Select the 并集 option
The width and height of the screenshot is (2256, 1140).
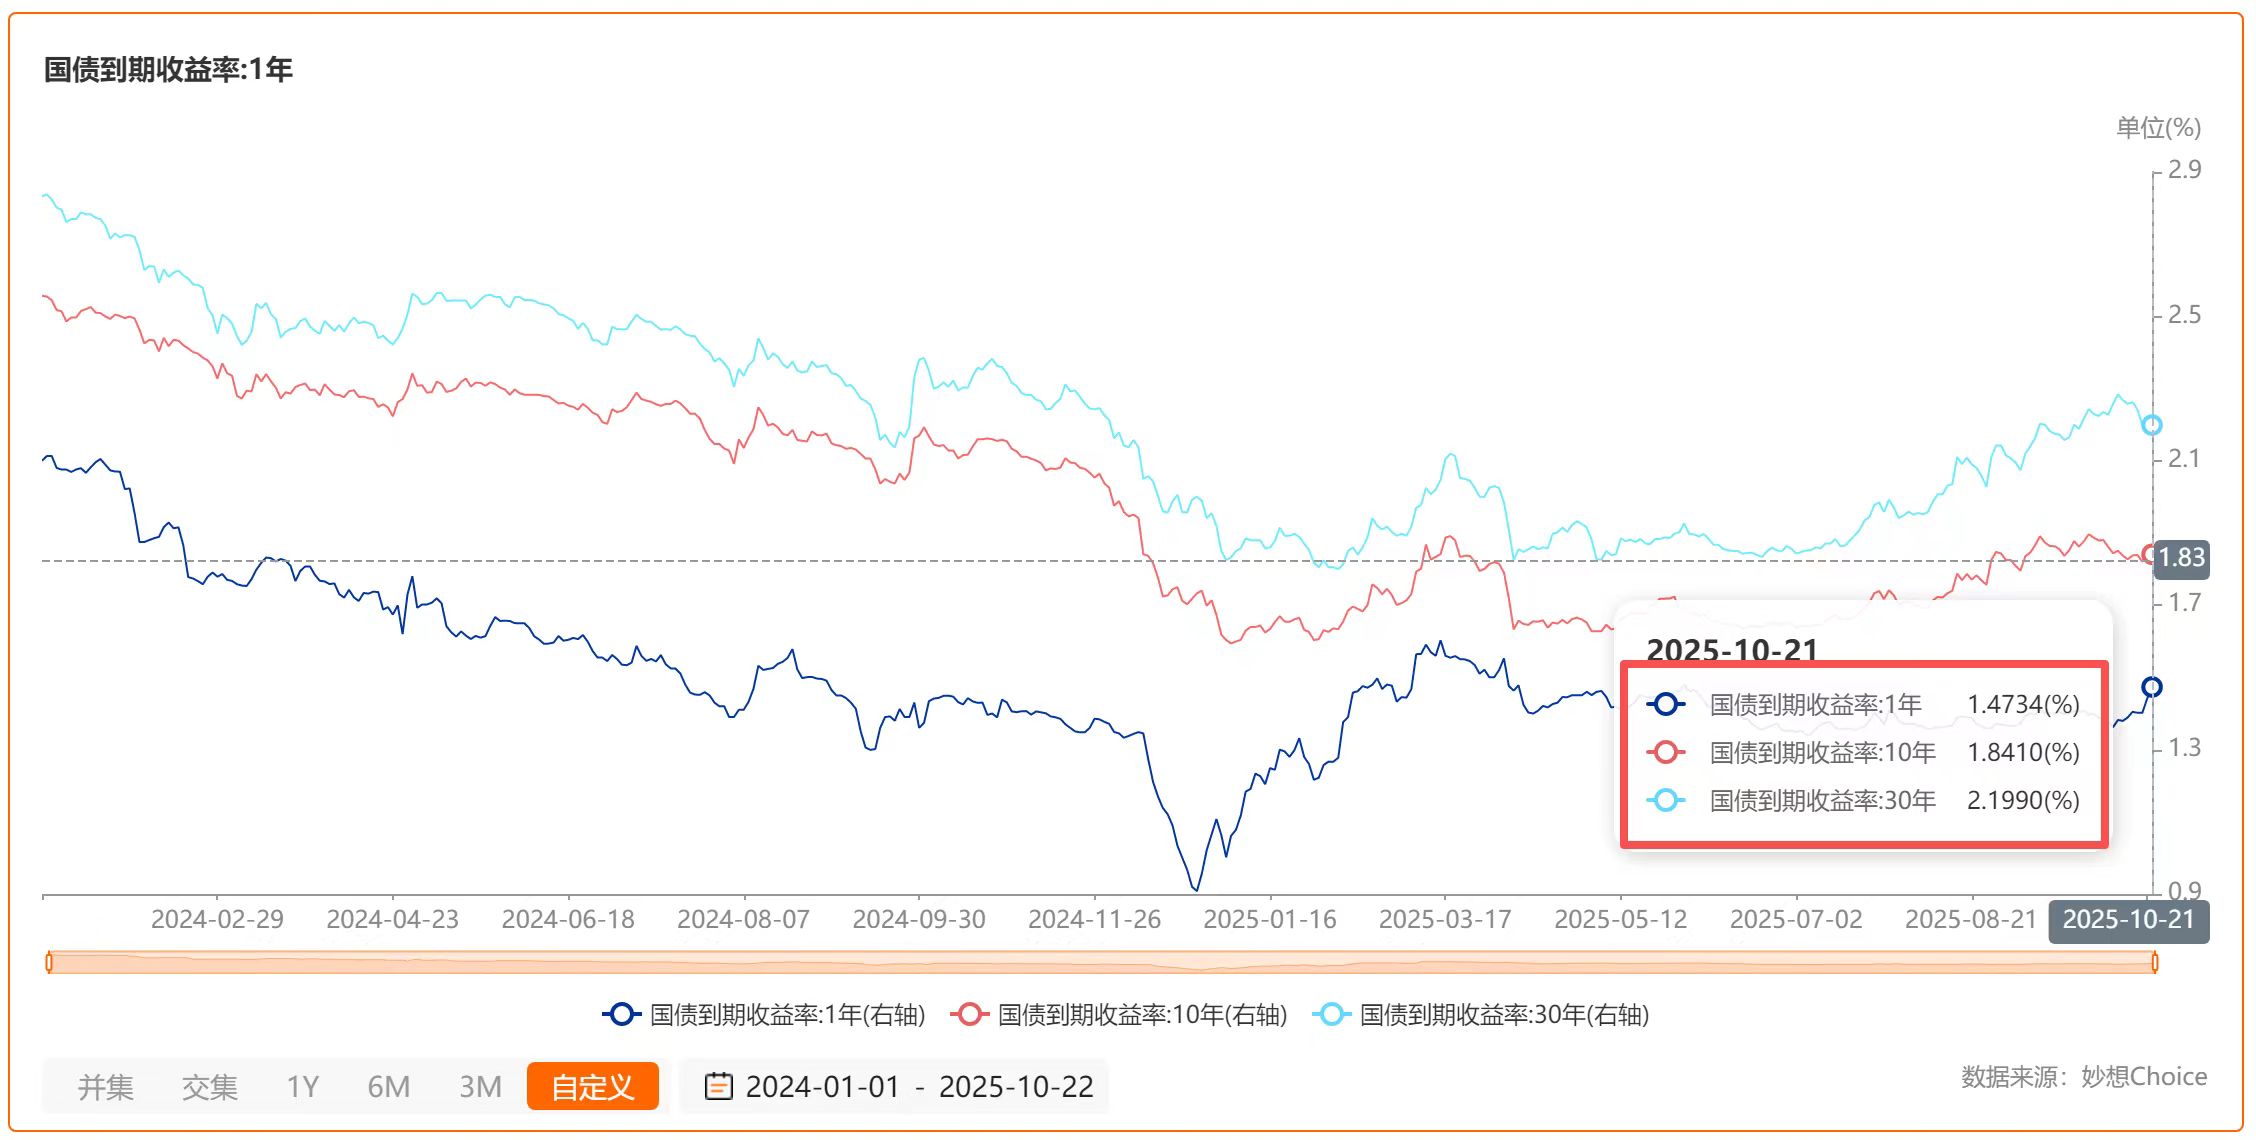(105, 1087)
